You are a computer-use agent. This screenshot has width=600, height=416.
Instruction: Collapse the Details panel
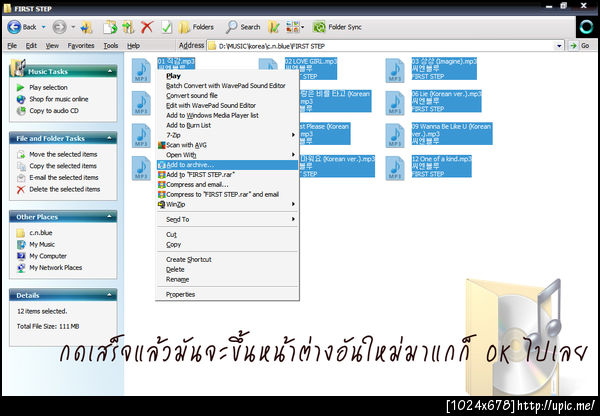point(110,295)
